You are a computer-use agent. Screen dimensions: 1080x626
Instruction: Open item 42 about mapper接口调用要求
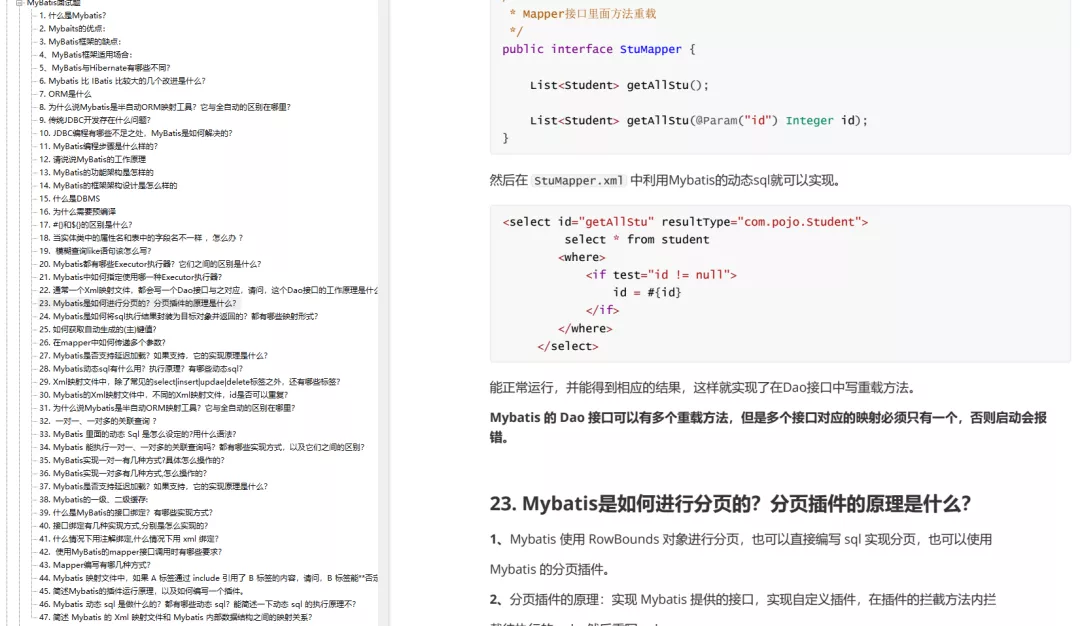tap(130, 552)
